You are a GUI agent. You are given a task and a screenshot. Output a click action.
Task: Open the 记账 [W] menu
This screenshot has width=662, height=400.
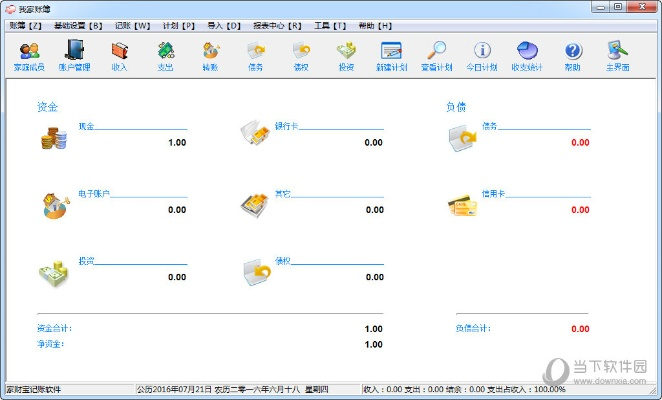click(133, 26)
